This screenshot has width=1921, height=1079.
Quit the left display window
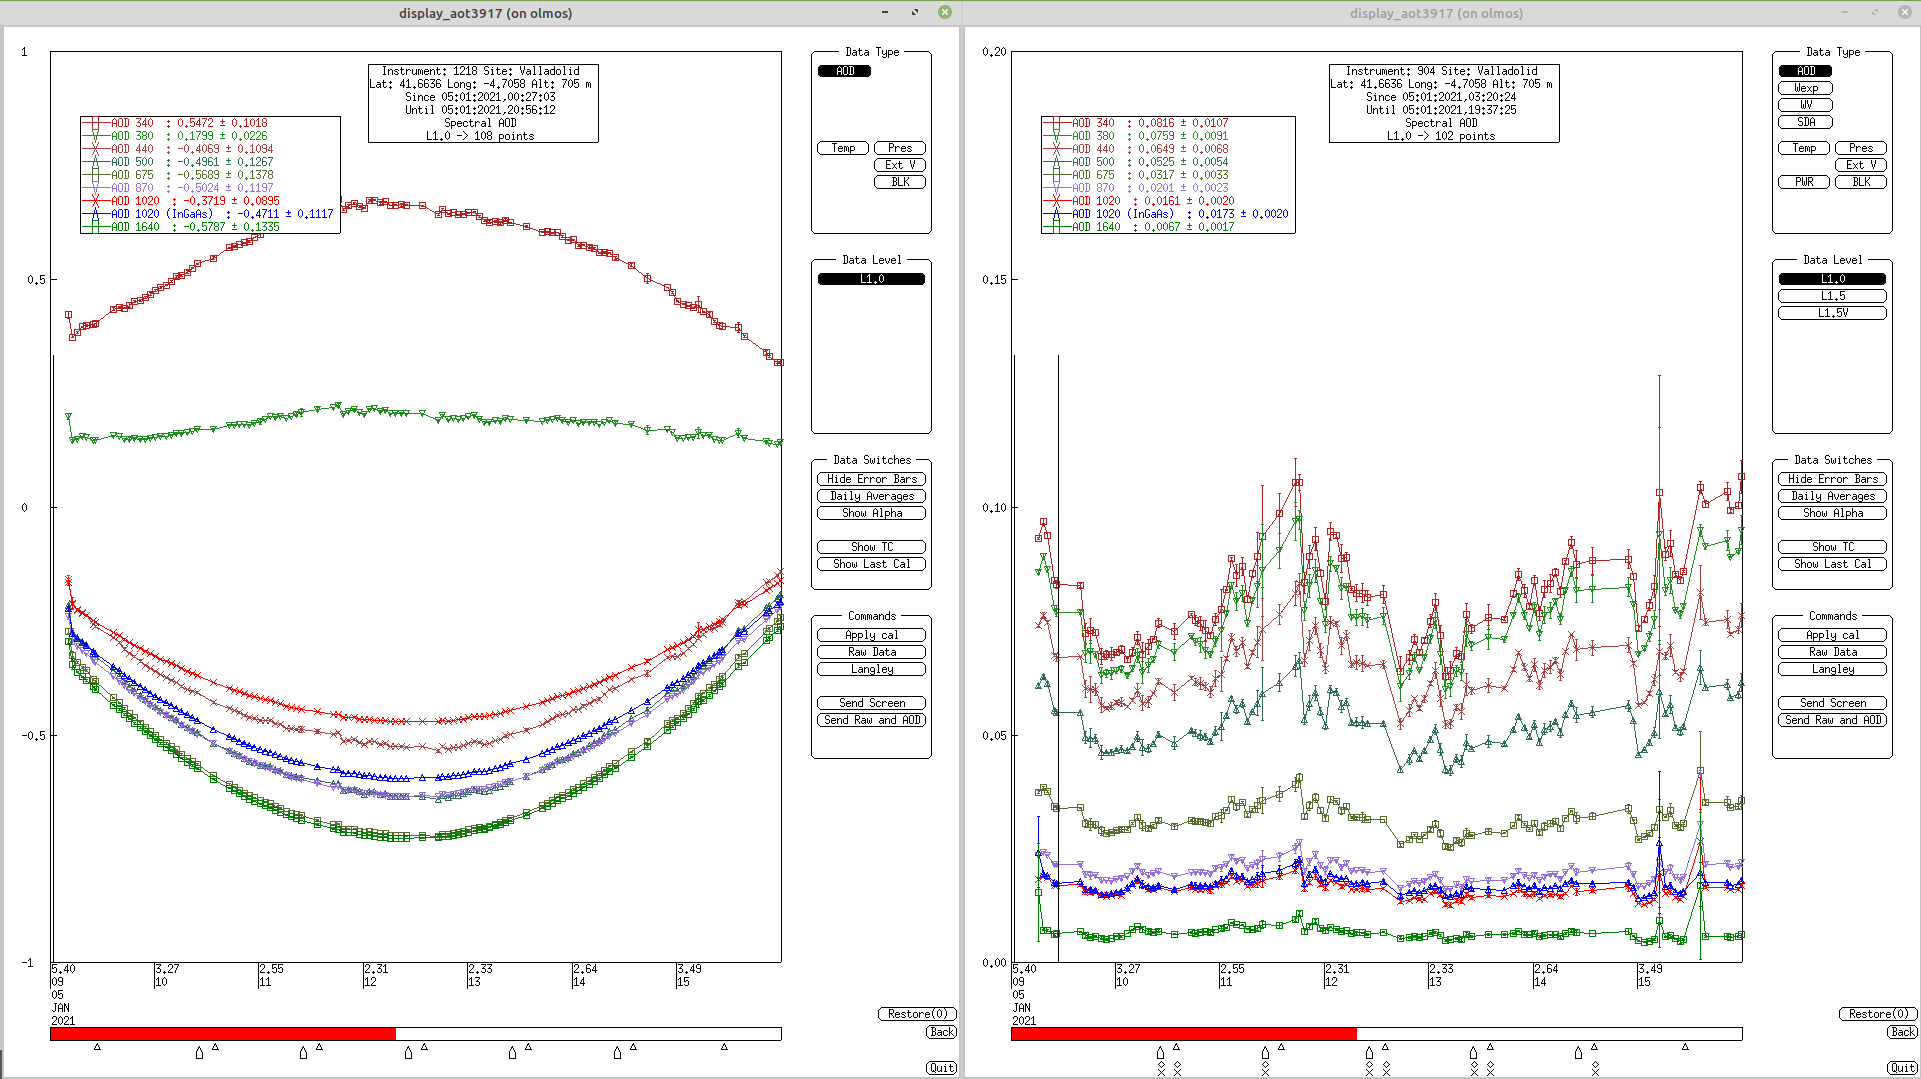click(941, 1068)
